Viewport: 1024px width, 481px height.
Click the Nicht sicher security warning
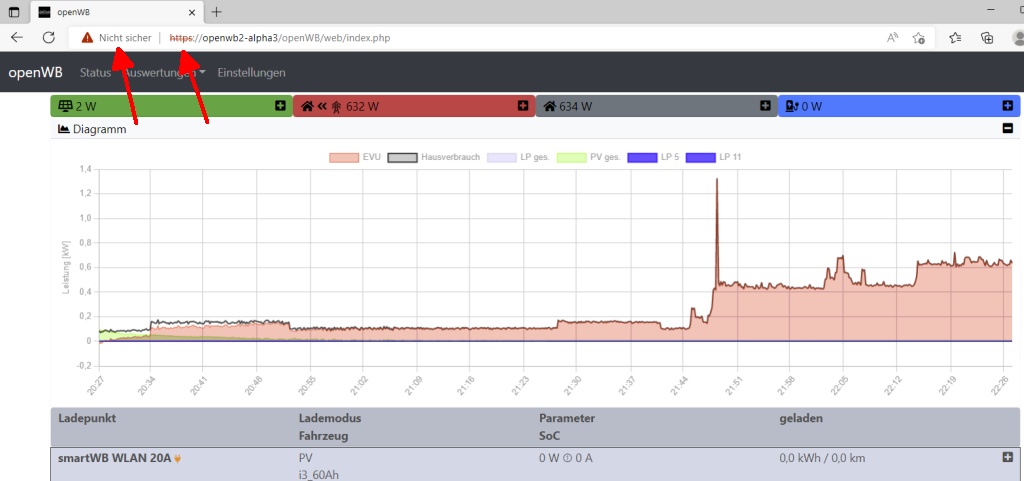[x=116, y=38]
